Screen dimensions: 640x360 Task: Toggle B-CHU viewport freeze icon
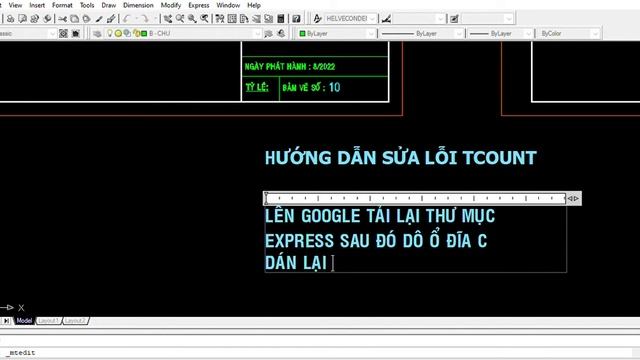pos(127,33)
